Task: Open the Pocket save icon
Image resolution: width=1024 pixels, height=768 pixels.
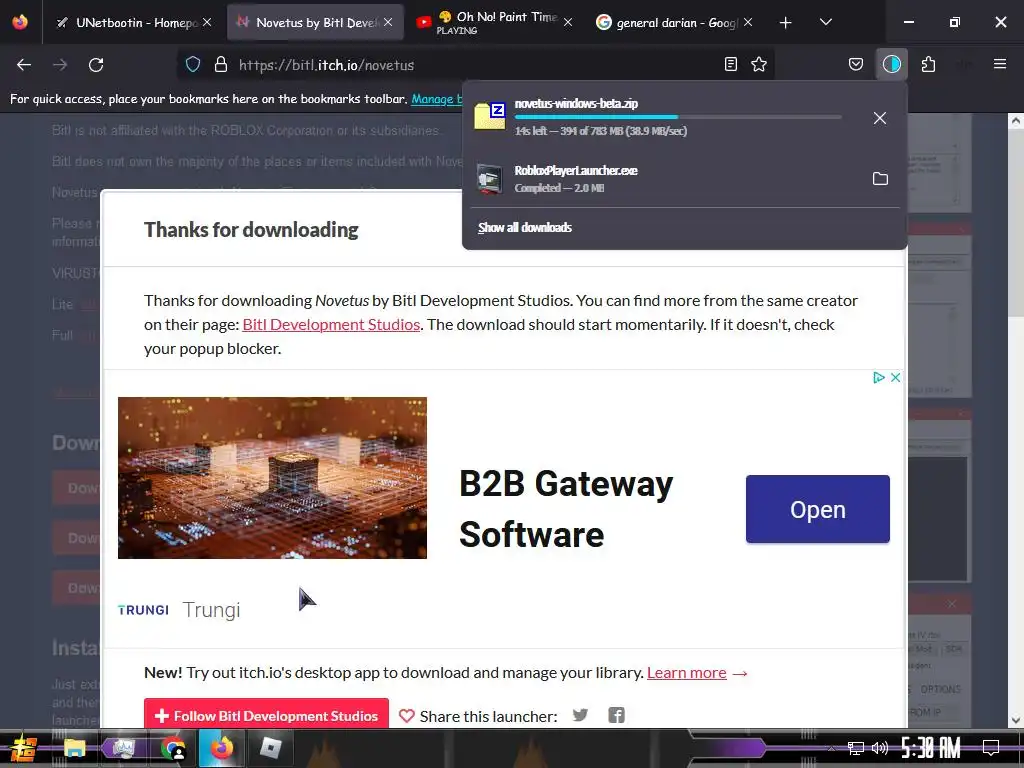Action: tap(856, 64)
